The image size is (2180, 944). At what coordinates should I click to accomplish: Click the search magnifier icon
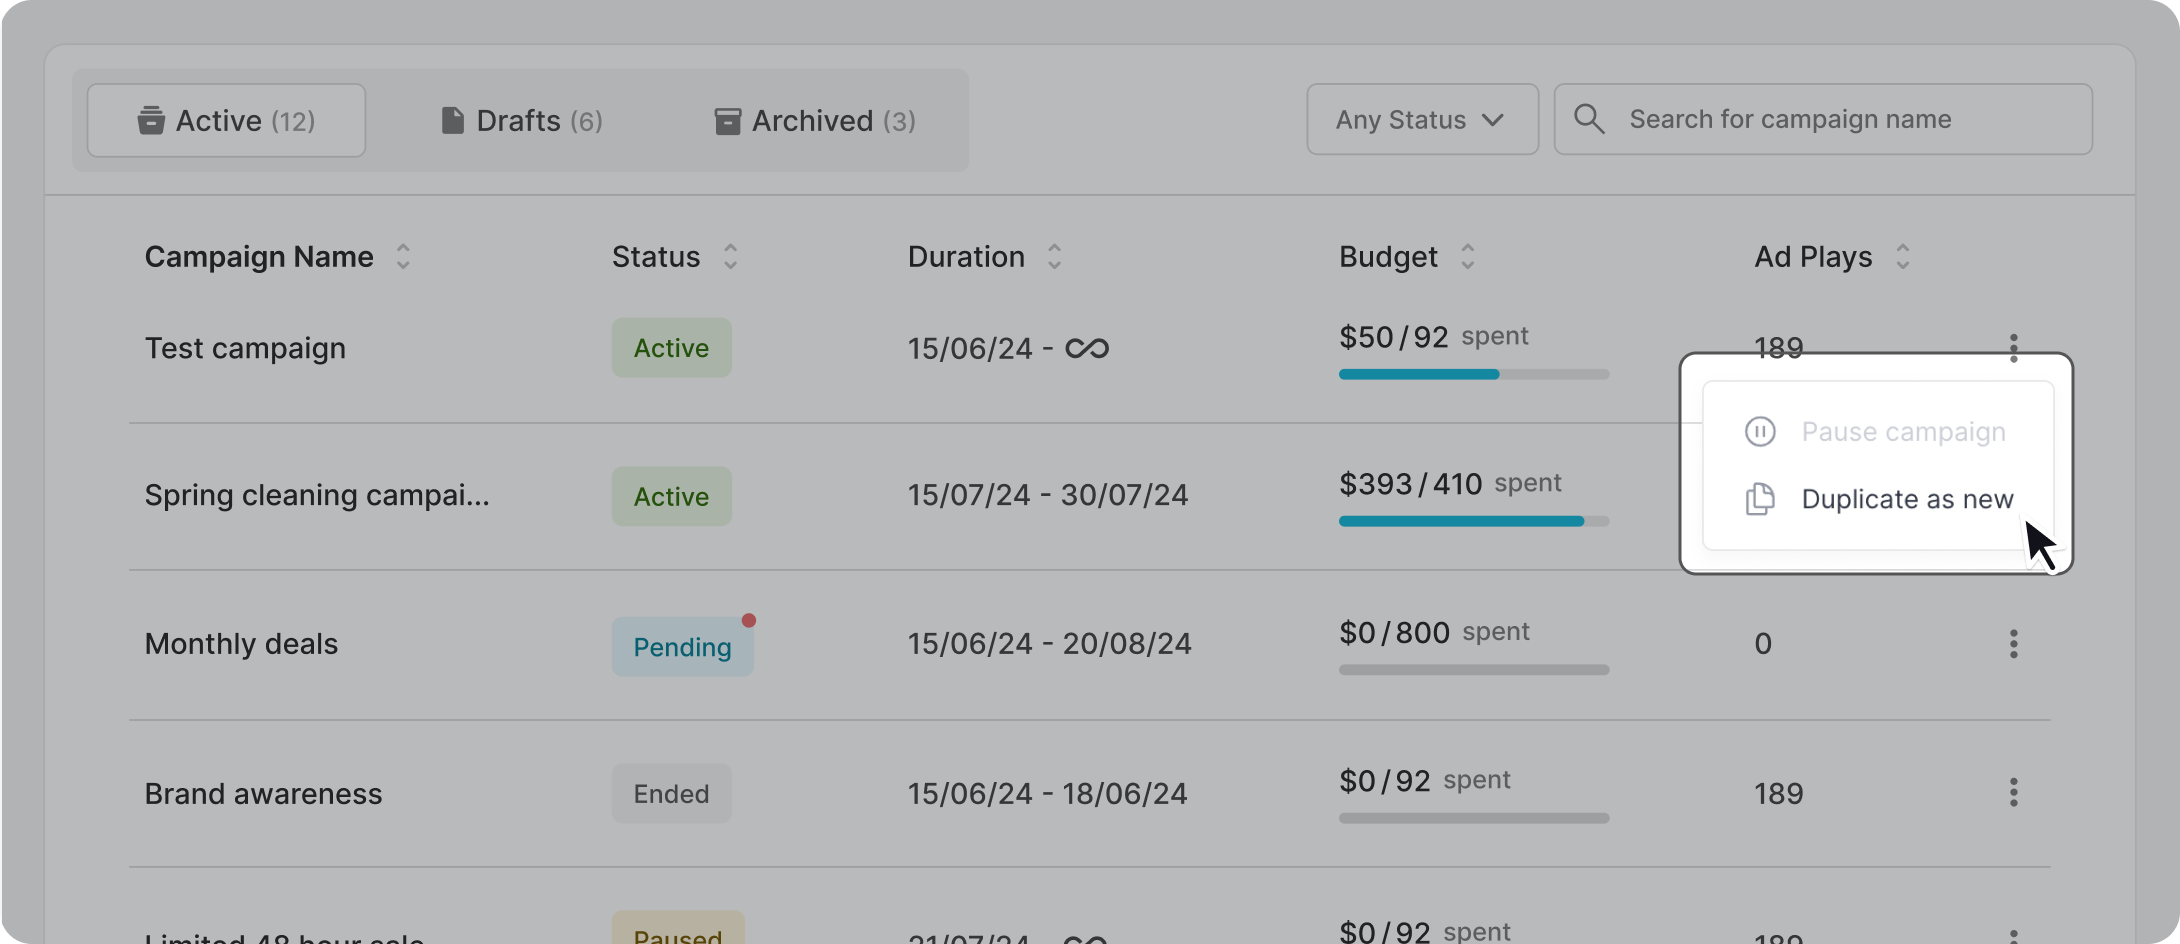point(1589,120)
